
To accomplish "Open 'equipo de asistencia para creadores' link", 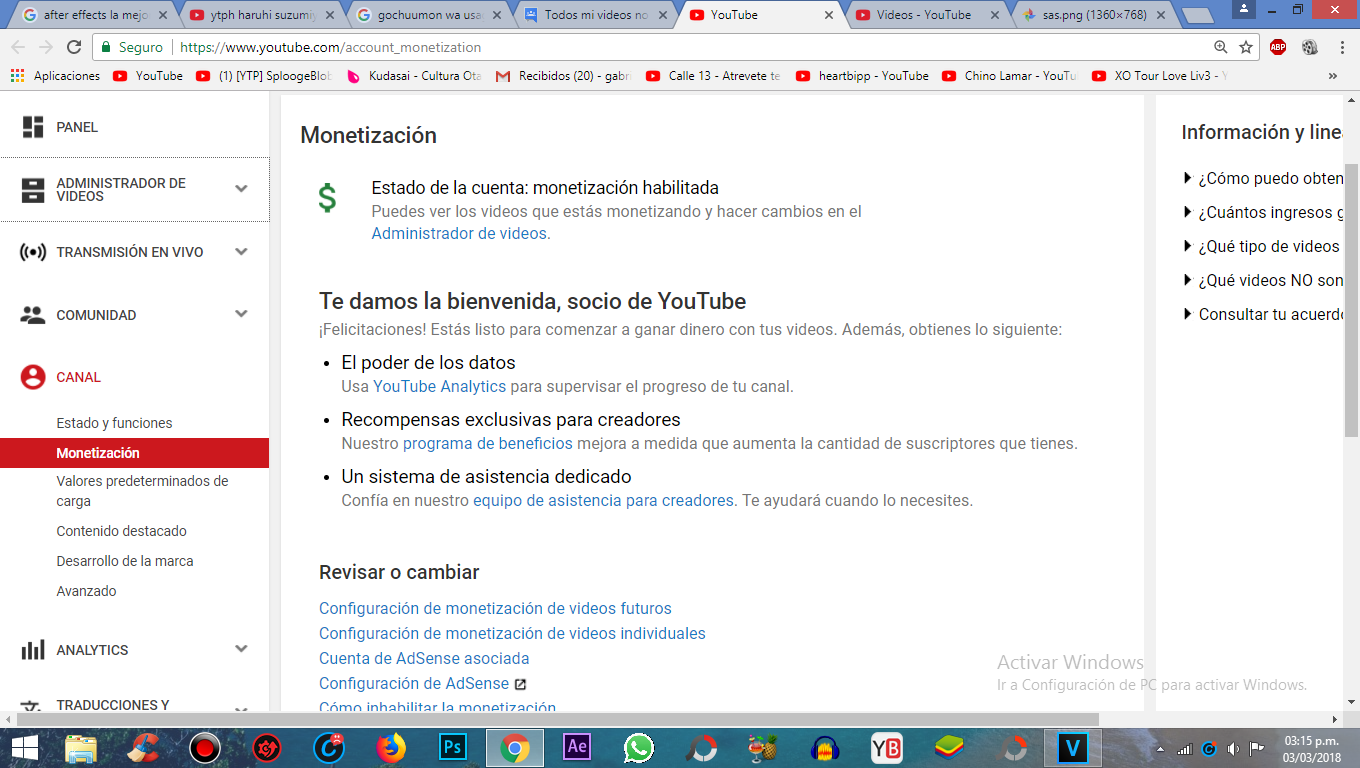I will [604, 500].
